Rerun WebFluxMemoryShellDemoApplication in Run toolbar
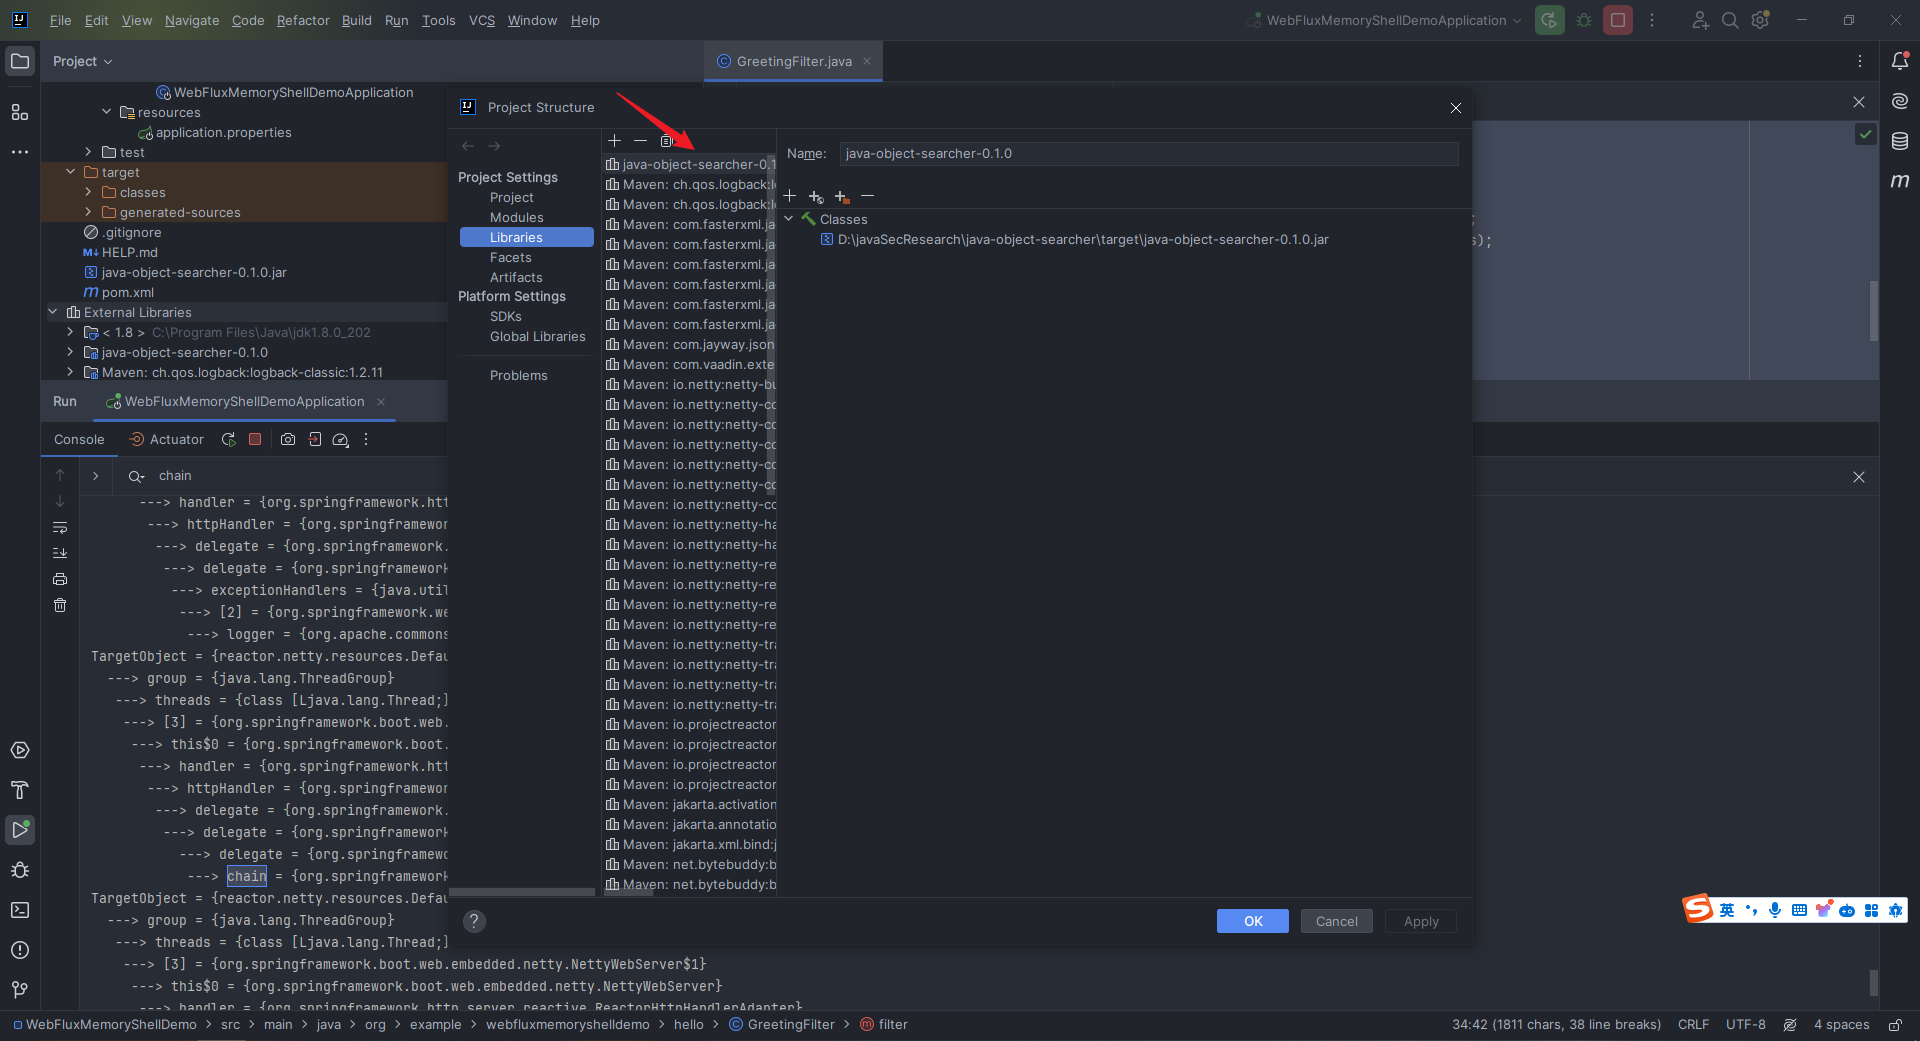 point(229,439)
